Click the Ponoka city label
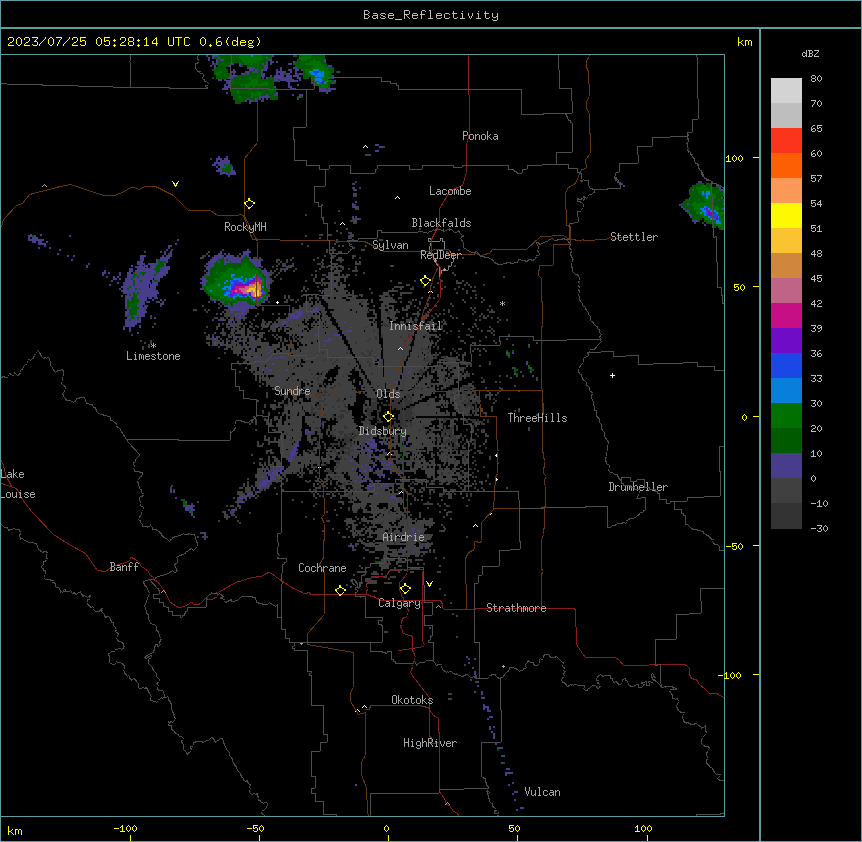The width and height of the screenshot is (862, 842). coord(480,136)
